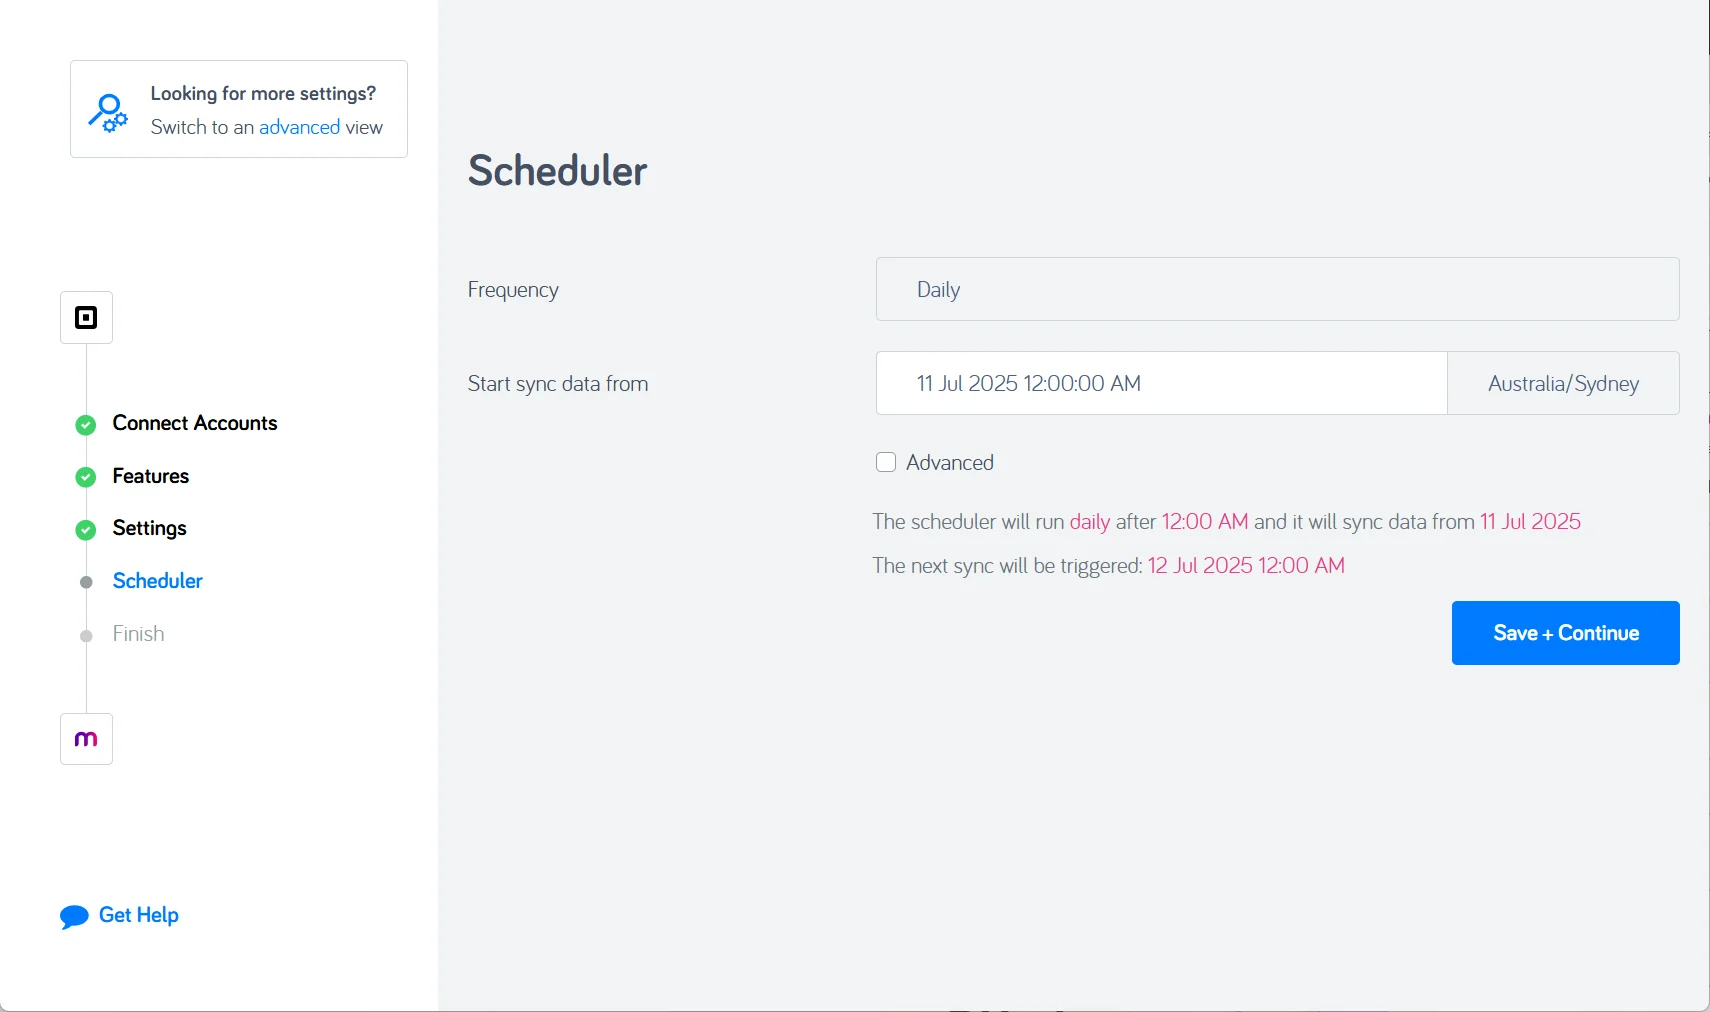1710x1012 pixels.
Task: Click the Start sync data from date field
Action: (1161, 383)
